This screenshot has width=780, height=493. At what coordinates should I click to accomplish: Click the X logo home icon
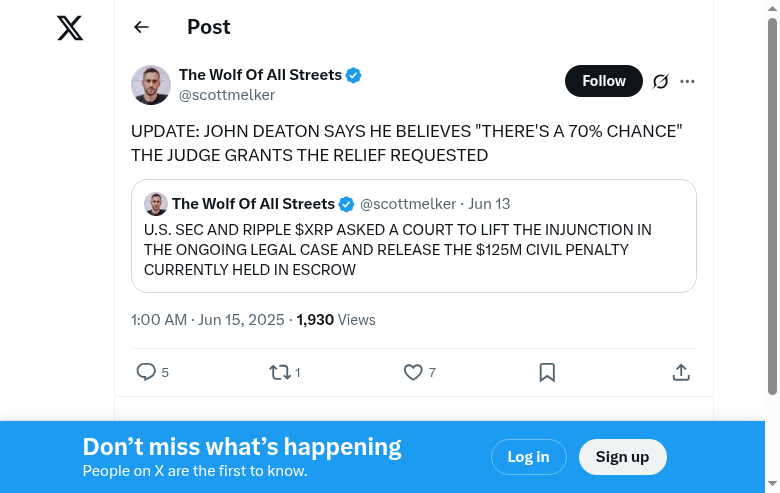(70, 28)
